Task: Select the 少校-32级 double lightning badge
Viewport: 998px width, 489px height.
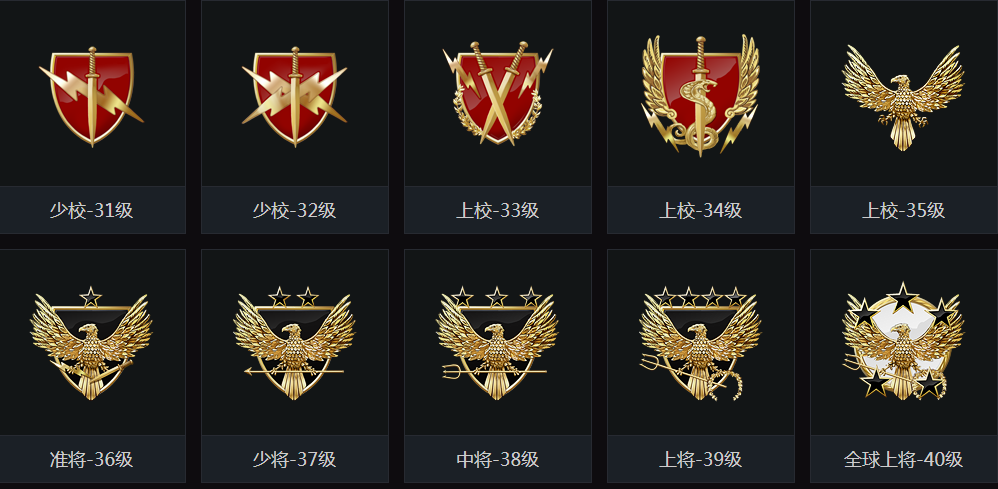Action: tap(294, 96)
